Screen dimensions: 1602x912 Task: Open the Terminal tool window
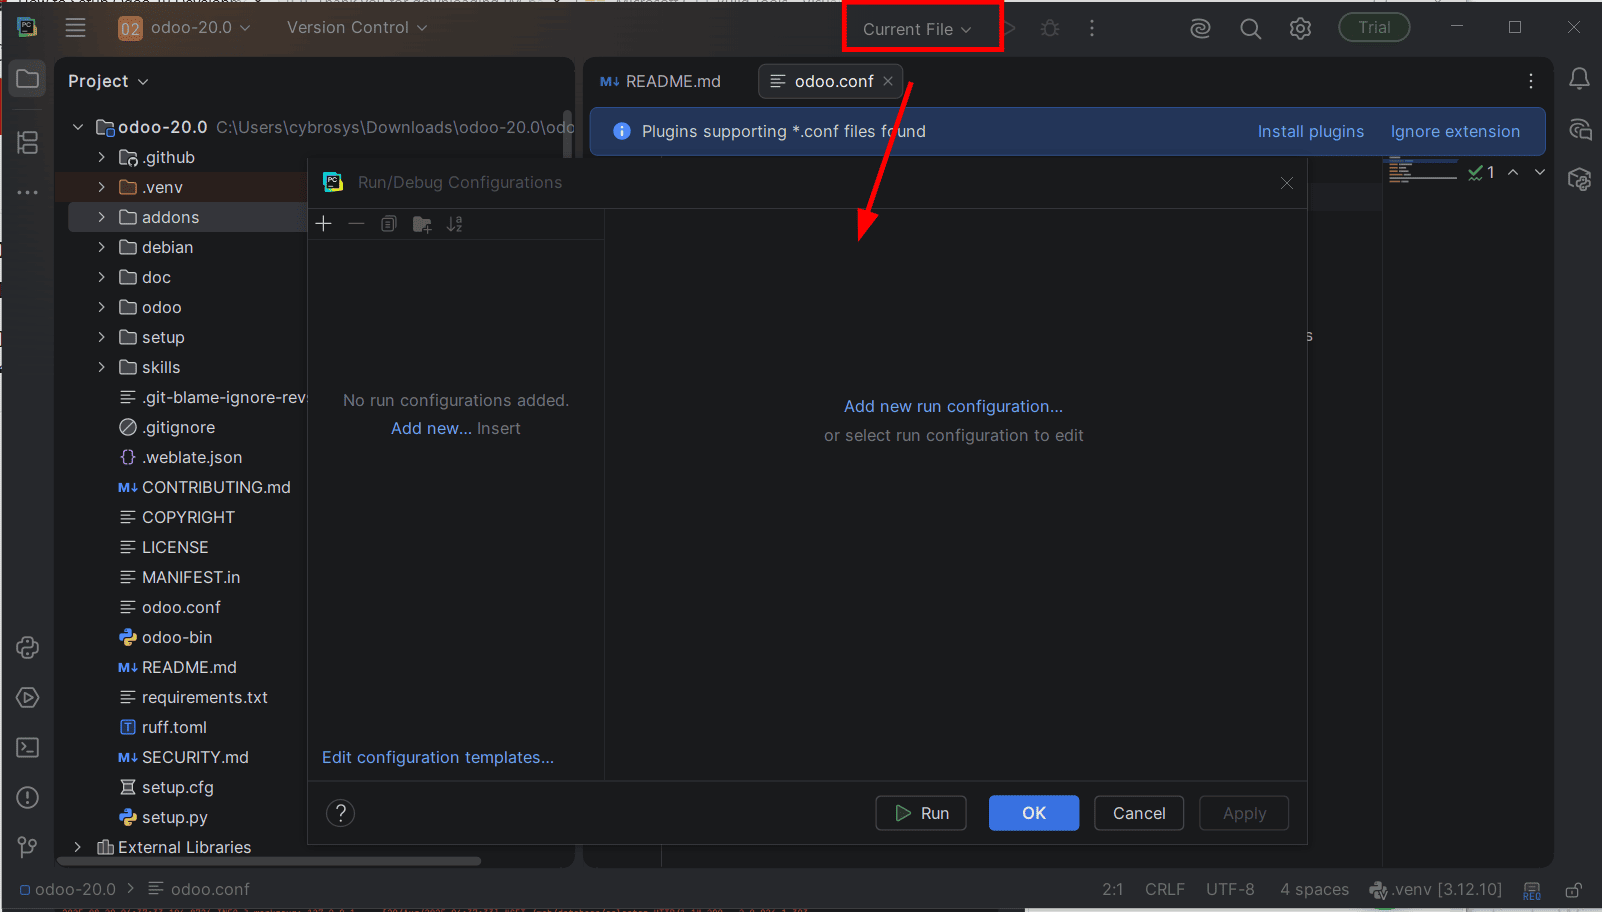pyautogui.click(x=28, y=747)
